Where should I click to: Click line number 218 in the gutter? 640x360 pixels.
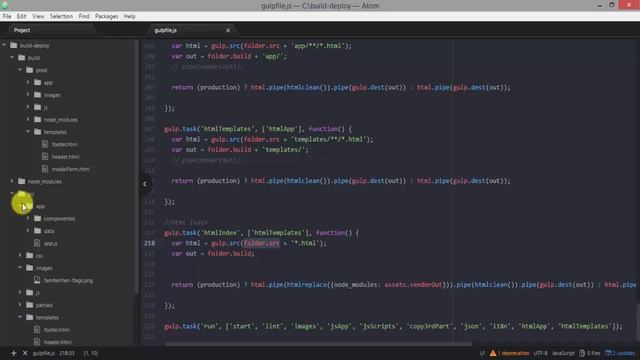pyautogui.click(x=149, y=243)
